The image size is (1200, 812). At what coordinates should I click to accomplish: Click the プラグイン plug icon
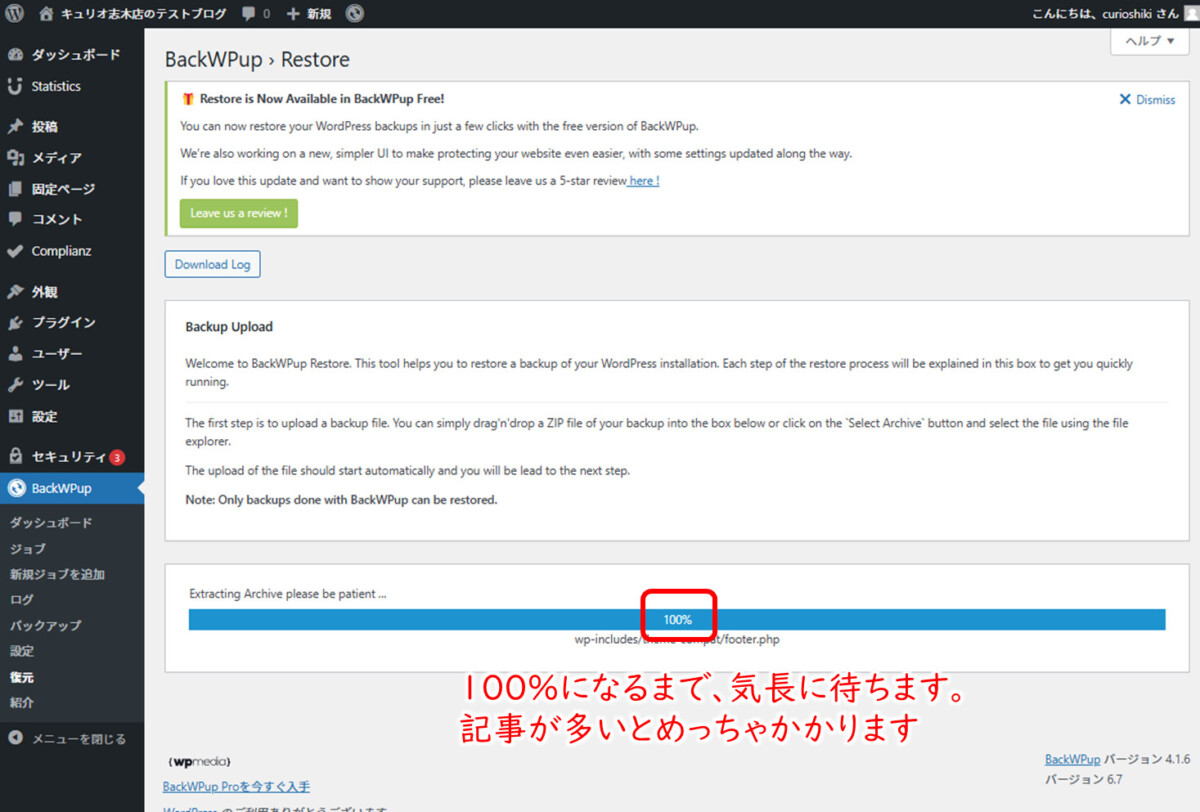[15, 323]
